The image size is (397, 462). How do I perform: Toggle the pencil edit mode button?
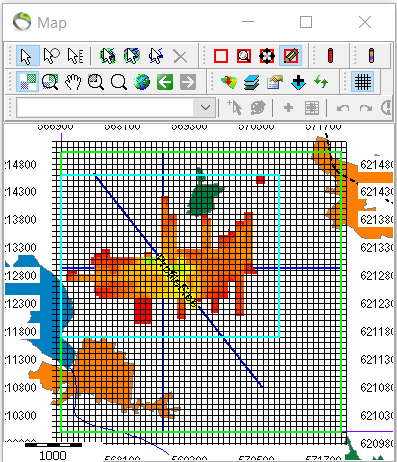tap(290, 56)
